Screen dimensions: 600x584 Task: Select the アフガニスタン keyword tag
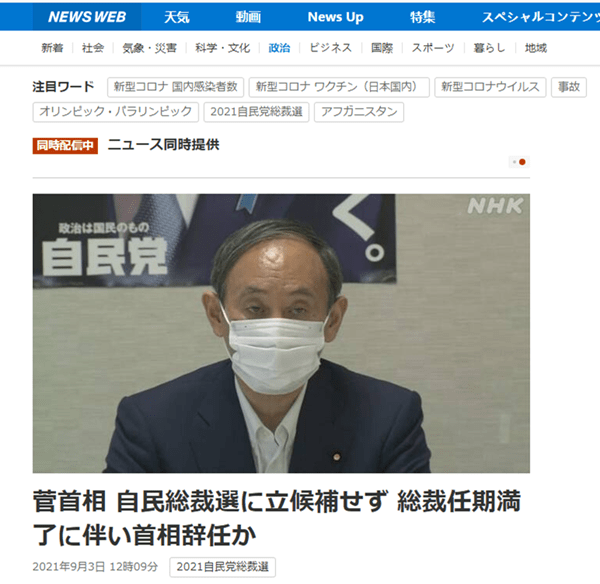[359, 112]
